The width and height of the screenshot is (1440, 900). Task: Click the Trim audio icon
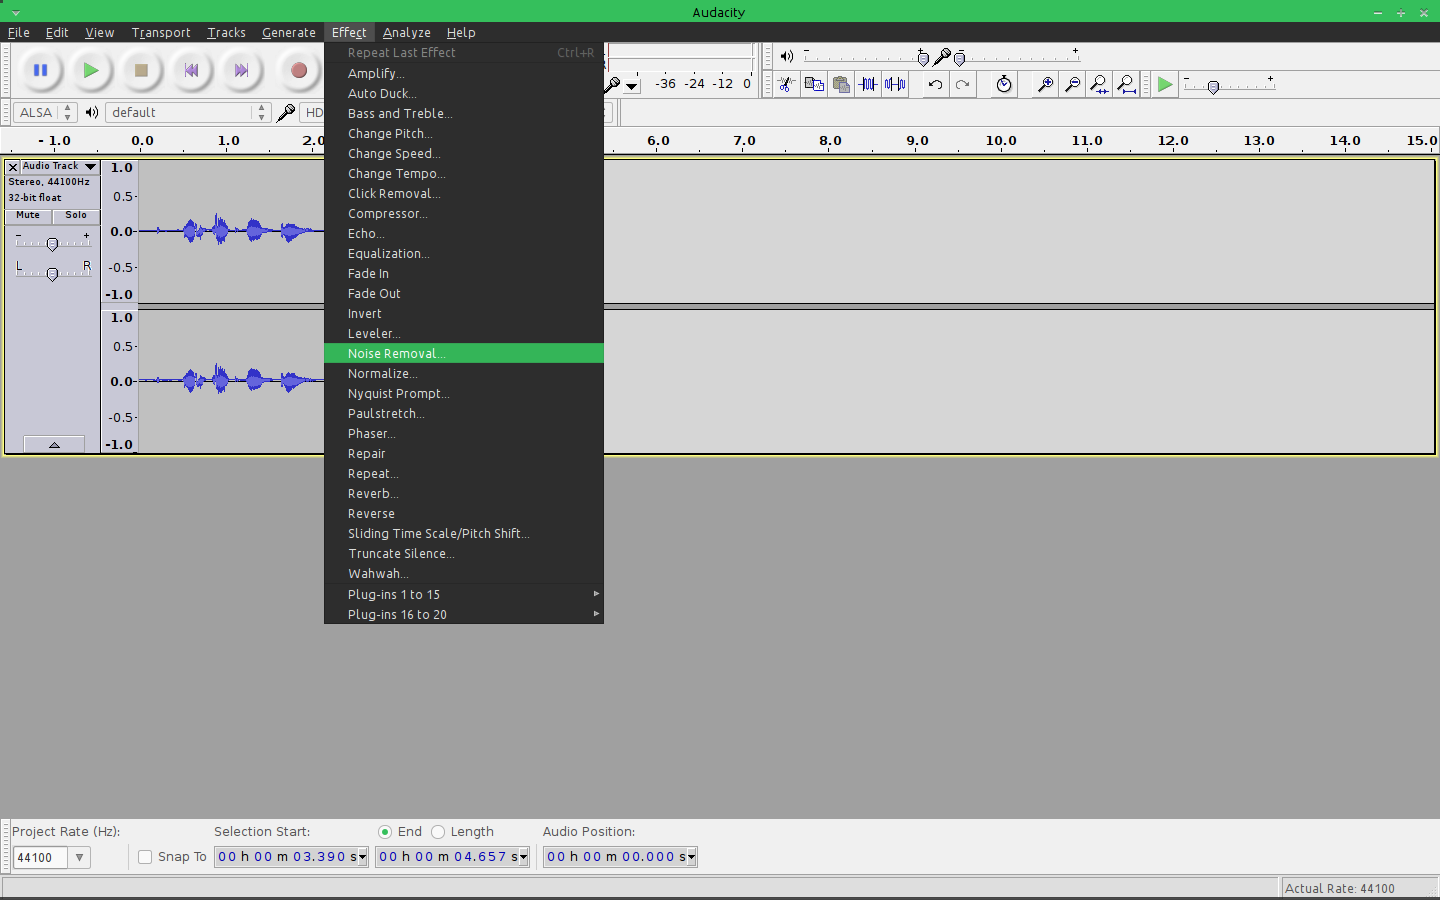point(868,84)
